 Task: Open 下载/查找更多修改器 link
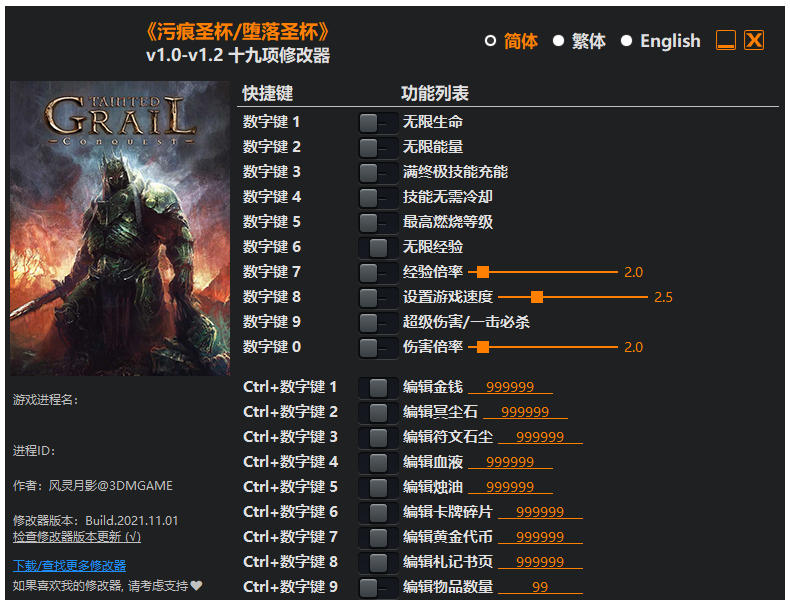(70, 566)
